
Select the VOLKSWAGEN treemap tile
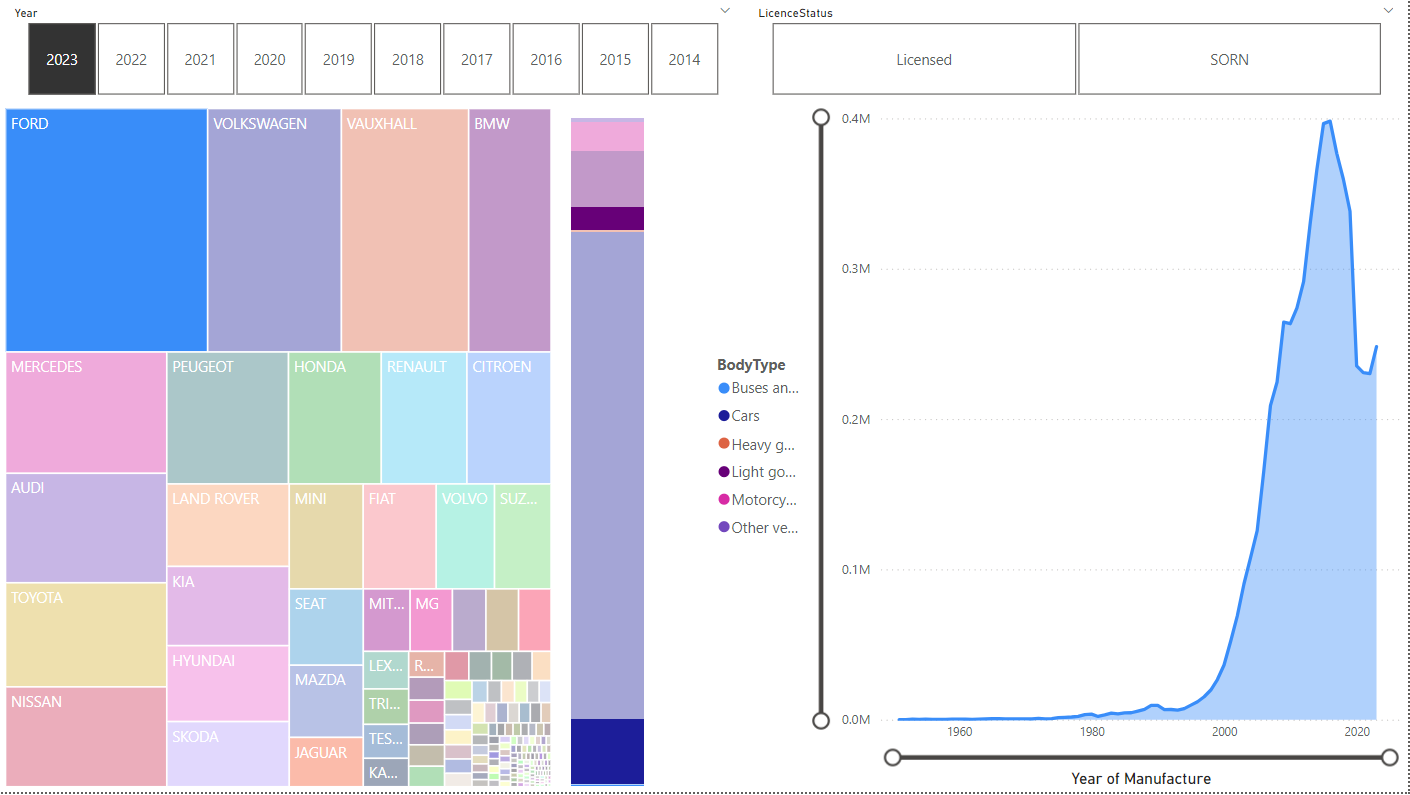[275, 230]
